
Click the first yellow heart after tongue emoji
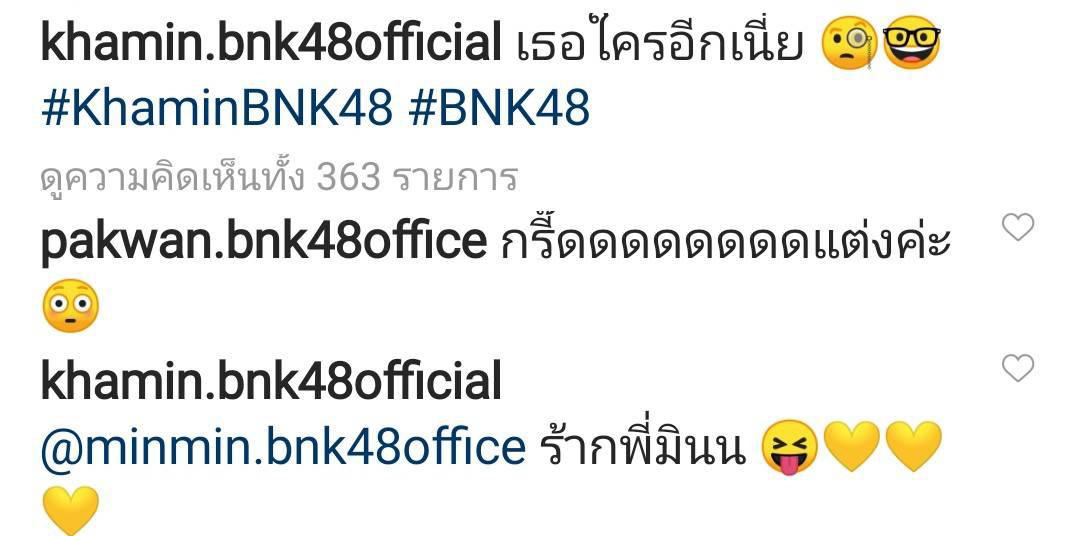point(851,446)
